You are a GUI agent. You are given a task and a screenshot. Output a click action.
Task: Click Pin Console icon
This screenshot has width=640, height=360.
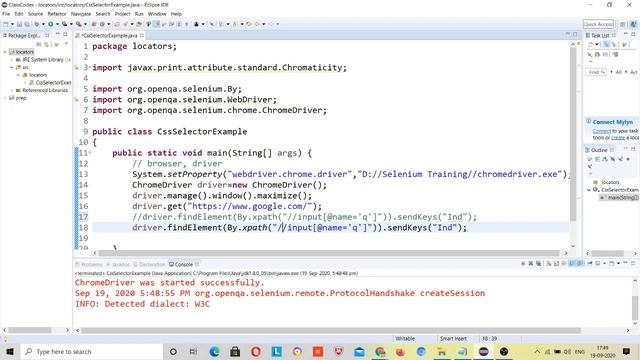click(590, 264)
